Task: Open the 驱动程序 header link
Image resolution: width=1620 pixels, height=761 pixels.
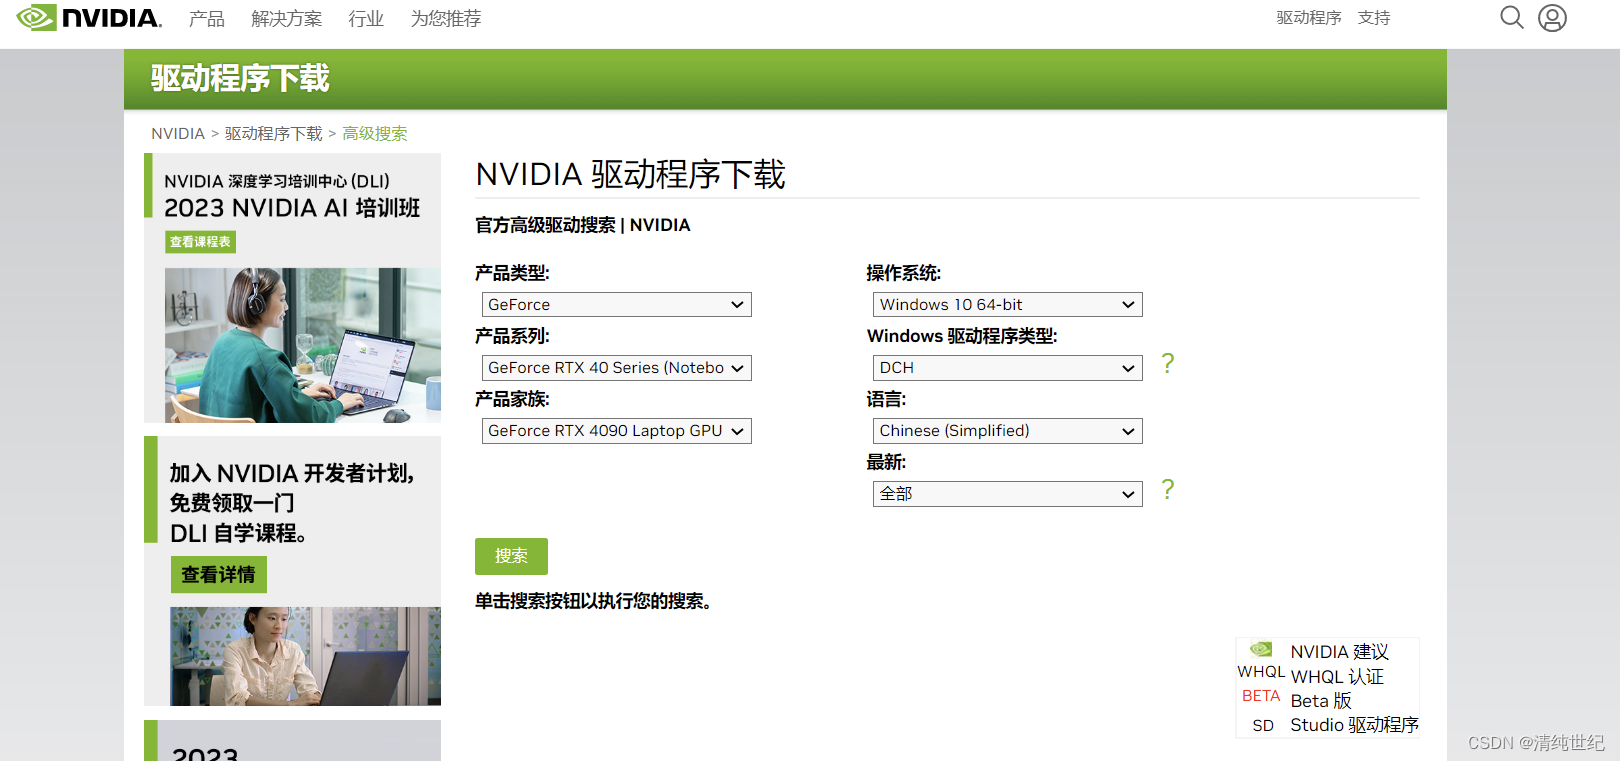Action: pyautogui.click(x=1309, y=18)
